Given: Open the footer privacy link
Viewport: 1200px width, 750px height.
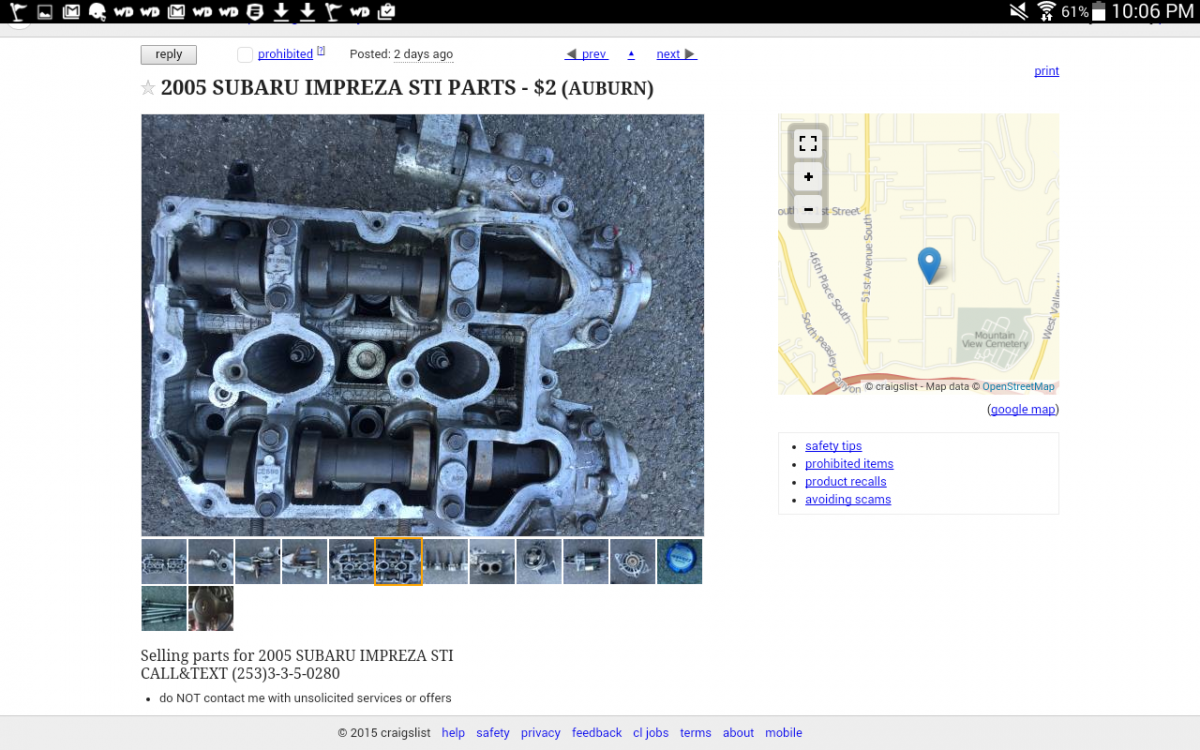Looking at the screenshot, I should [x=540, y=733].
